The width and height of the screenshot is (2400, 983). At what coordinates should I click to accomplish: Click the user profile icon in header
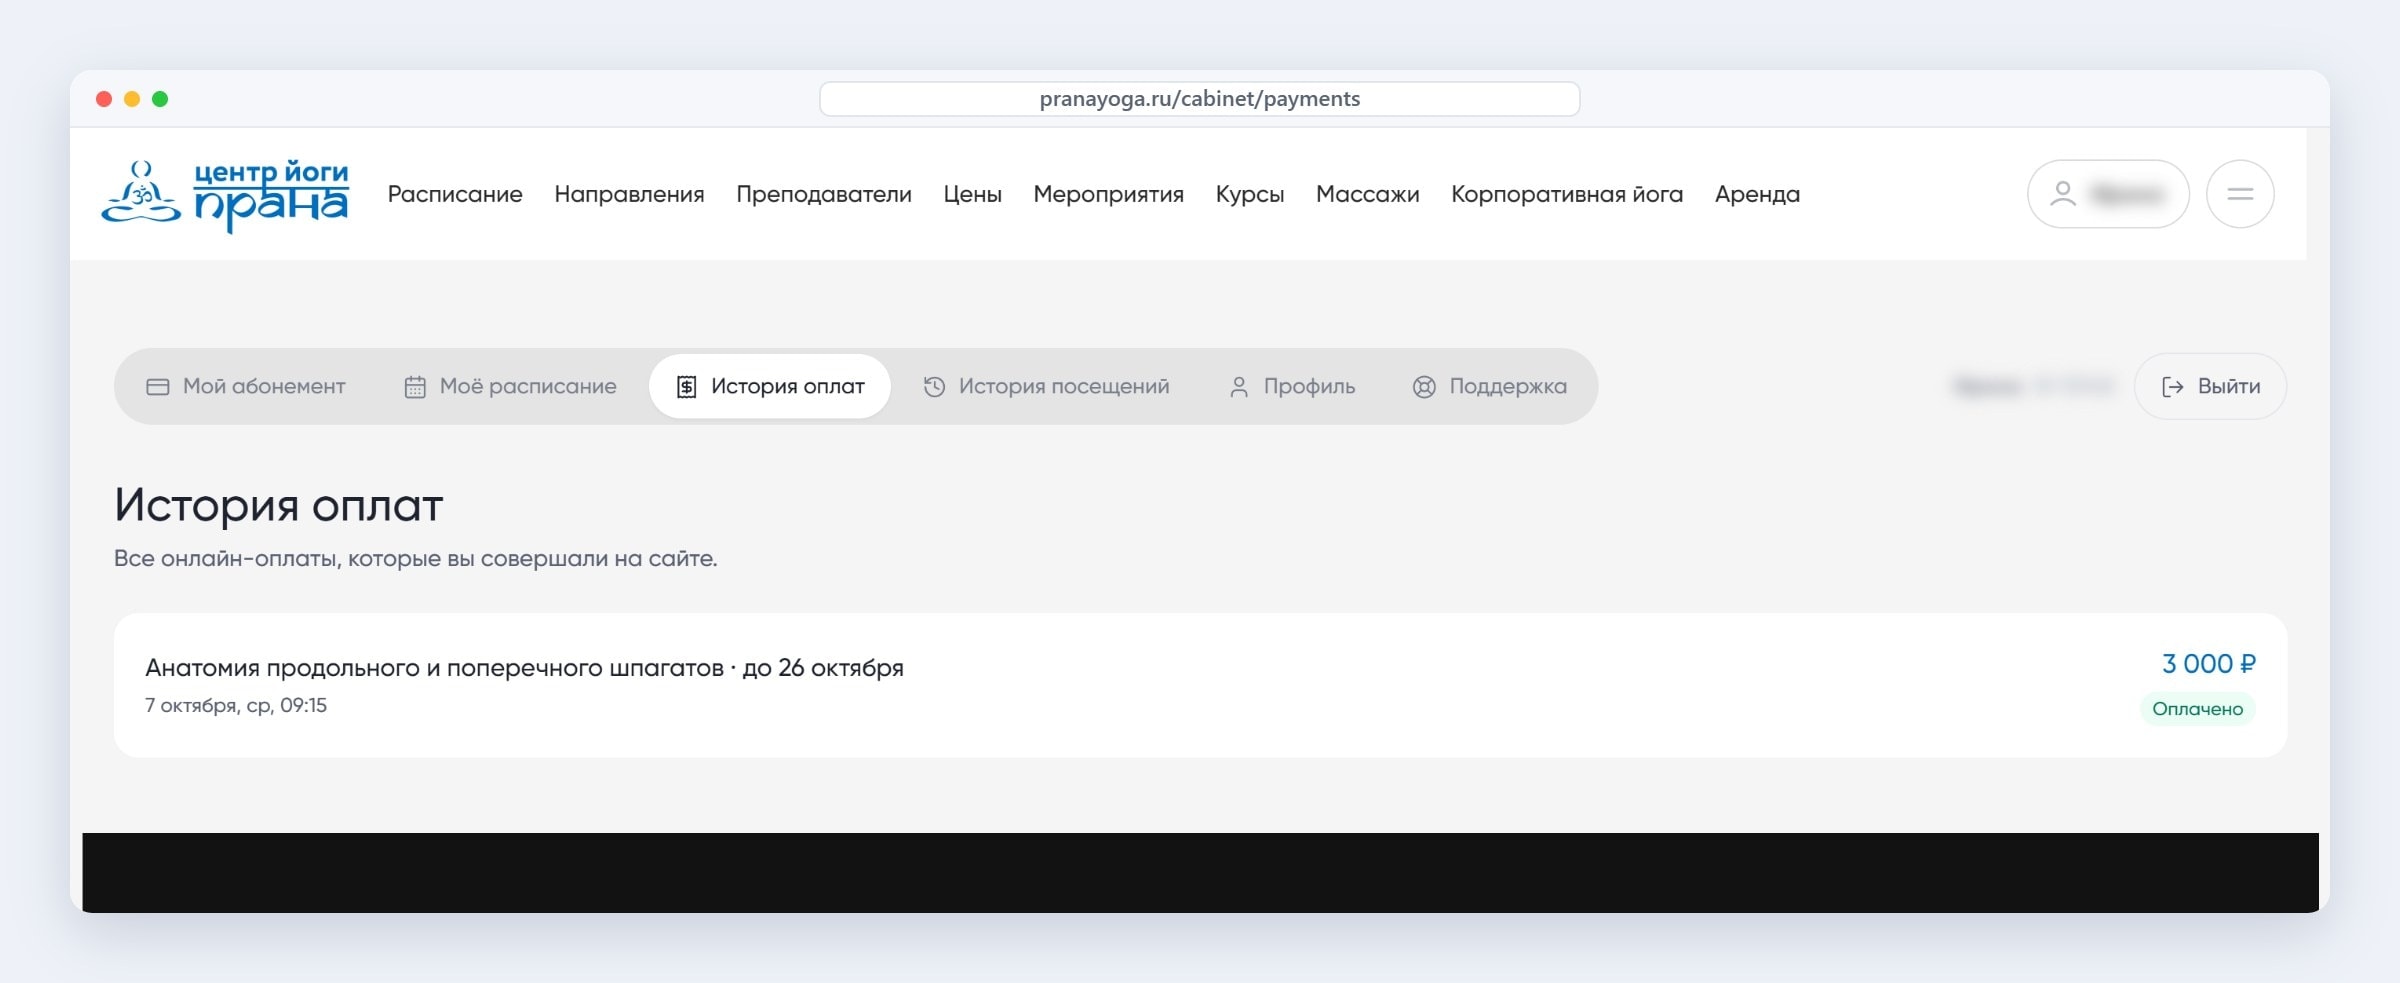[2062, 194]
